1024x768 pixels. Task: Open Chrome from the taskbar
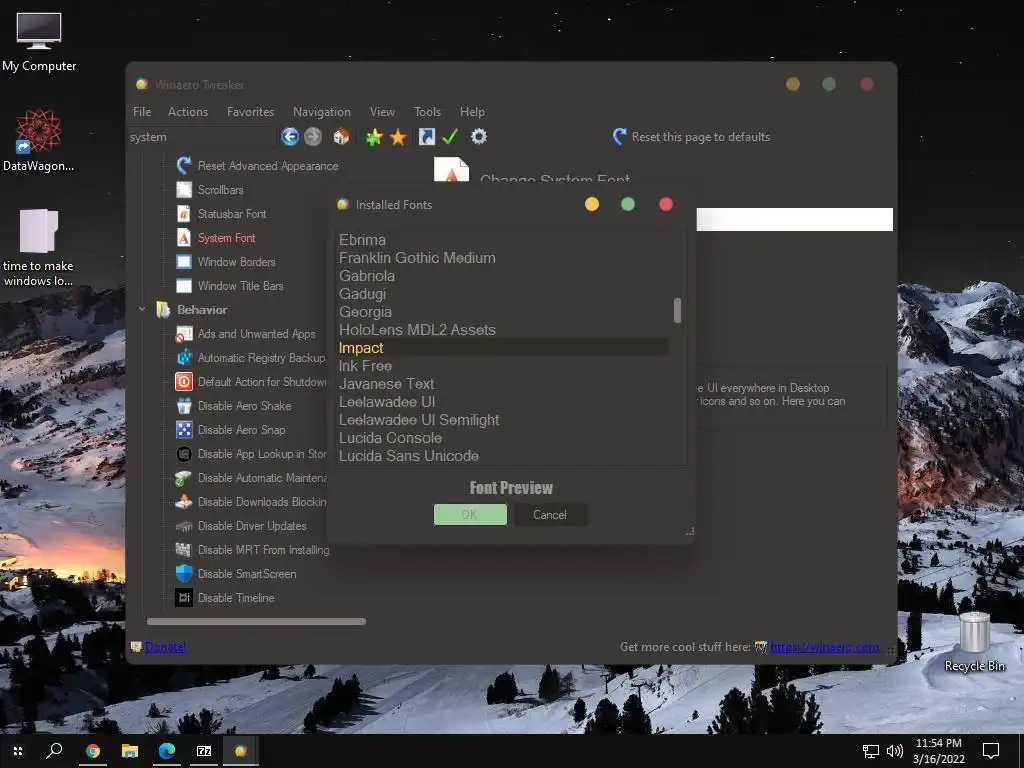93,751
